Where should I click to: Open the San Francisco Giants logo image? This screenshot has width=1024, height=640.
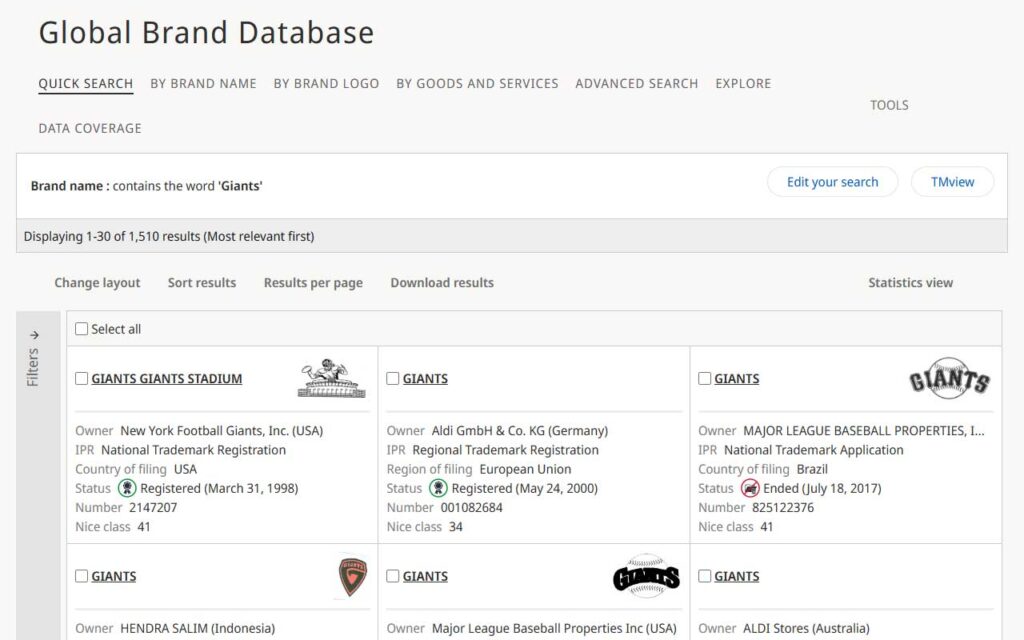pyautogui.click(x=949, y=379)
